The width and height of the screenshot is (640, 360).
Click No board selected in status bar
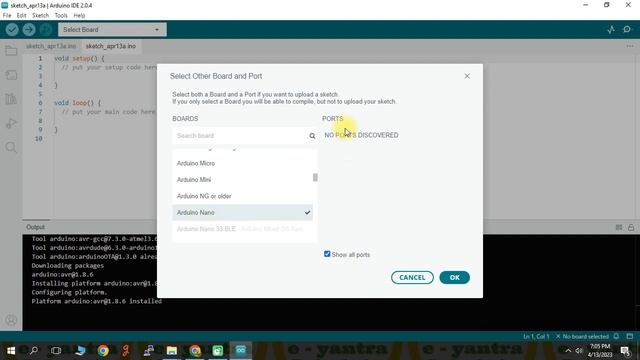coord(582,337)
